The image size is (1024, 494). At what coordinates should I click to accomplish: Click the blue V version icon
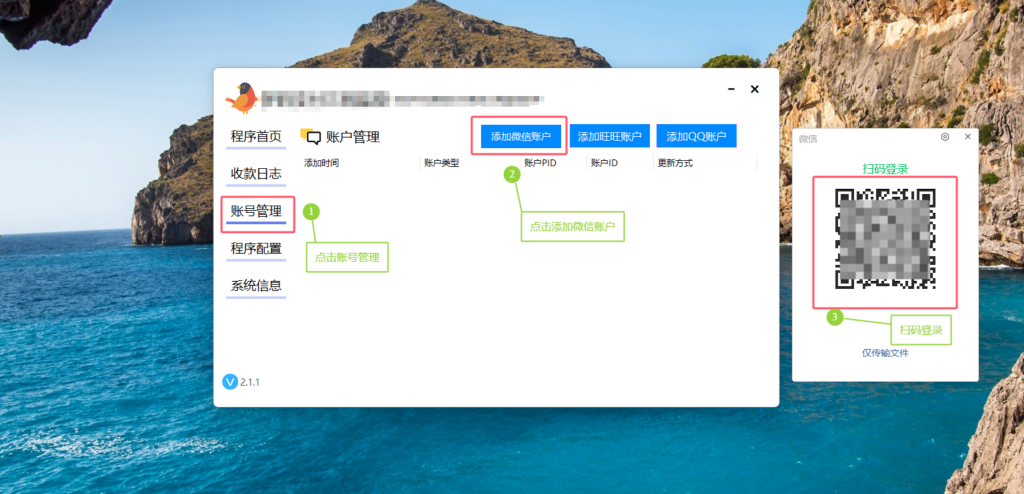point(230,382)
